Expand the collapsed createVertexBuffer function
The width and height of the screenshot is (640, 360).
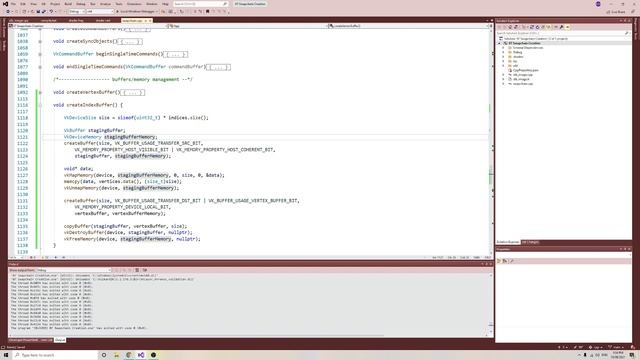(x=40, y=92)
